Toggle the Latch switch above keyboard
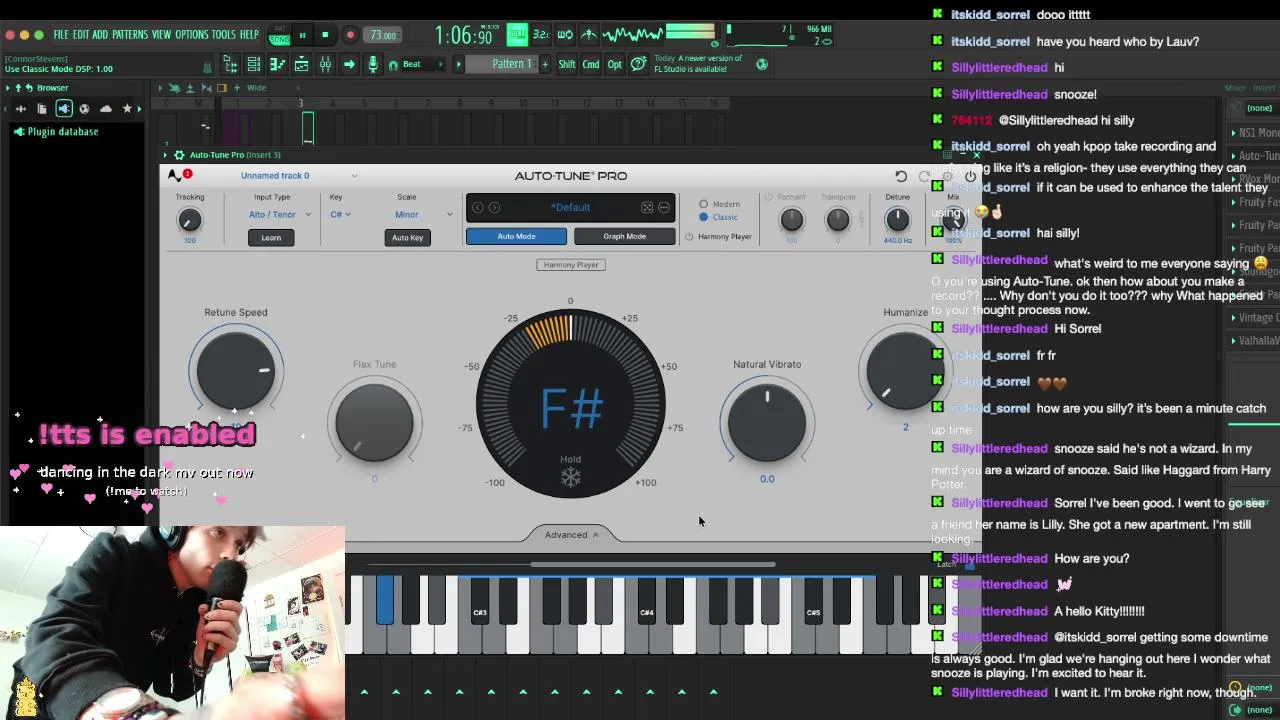 (x=969, y=565)
